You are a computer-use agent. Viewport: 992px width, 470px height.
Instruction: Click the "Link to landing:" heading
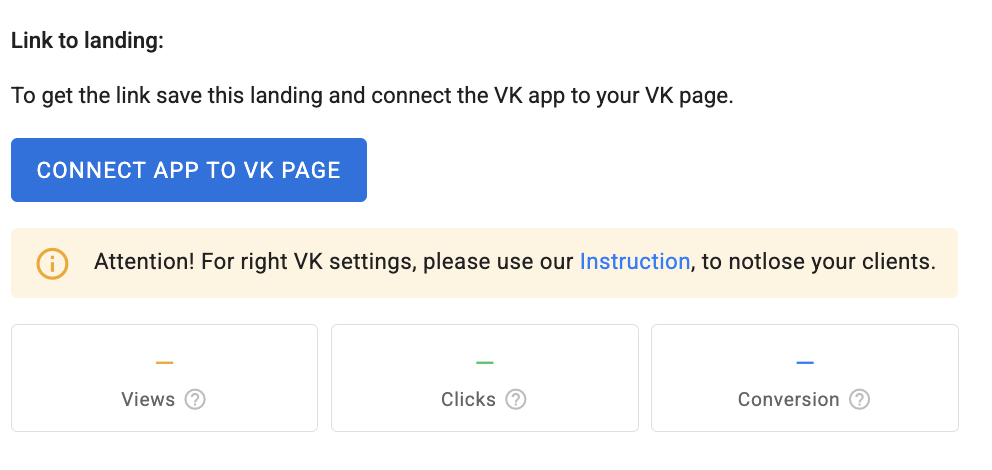(x=87, y=42)
